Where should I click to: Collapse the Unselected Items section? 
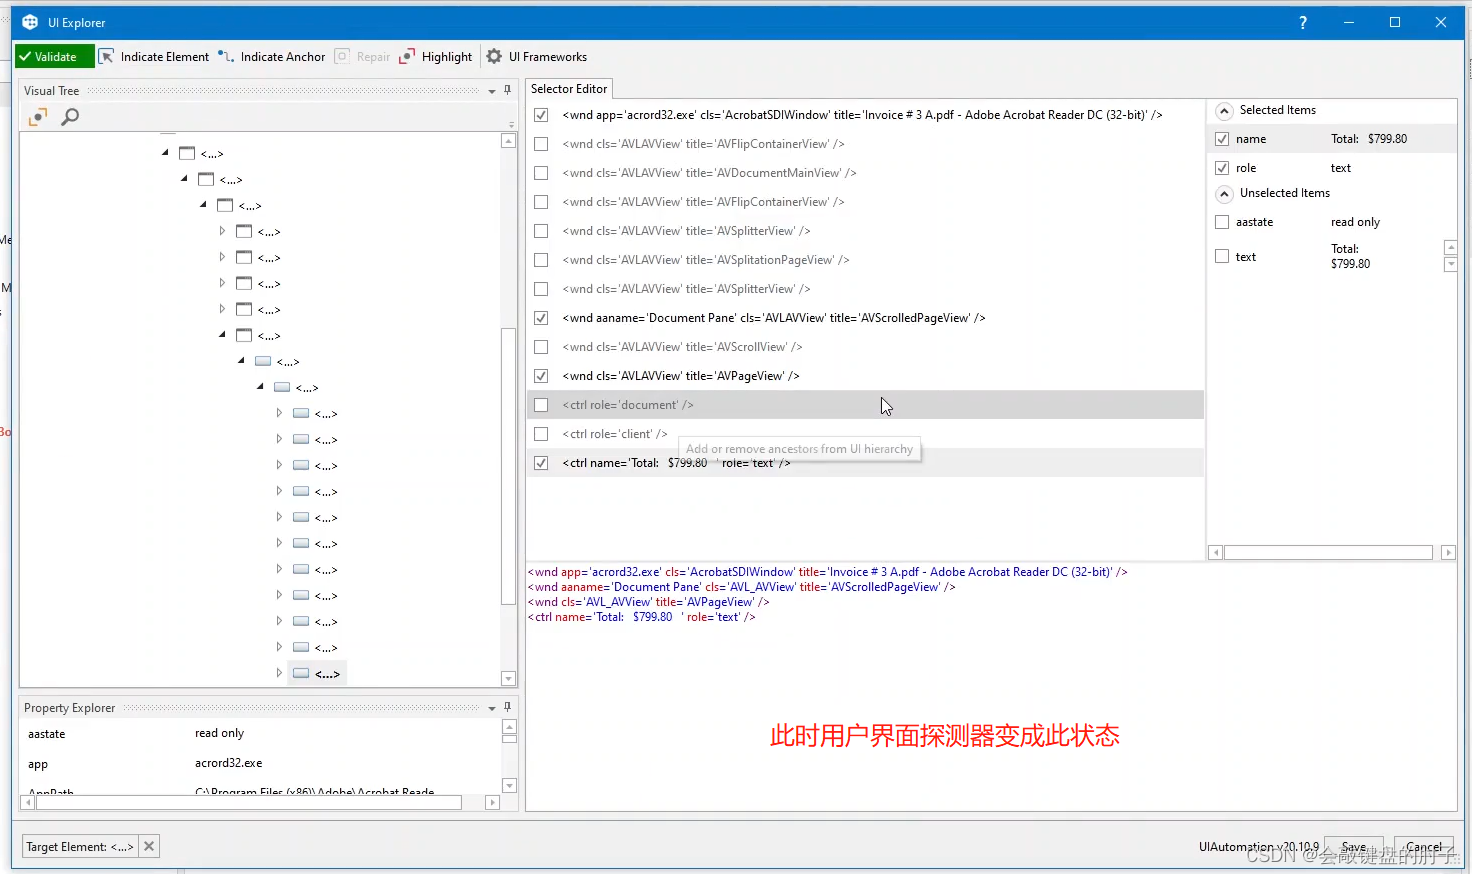point(1224,193)
